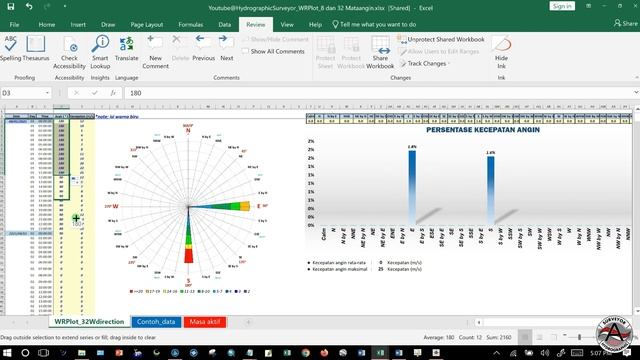The width and height of the screenshot is (640, 360).
Task: Show hidden tray icons chevron
Action: point(496,353)
